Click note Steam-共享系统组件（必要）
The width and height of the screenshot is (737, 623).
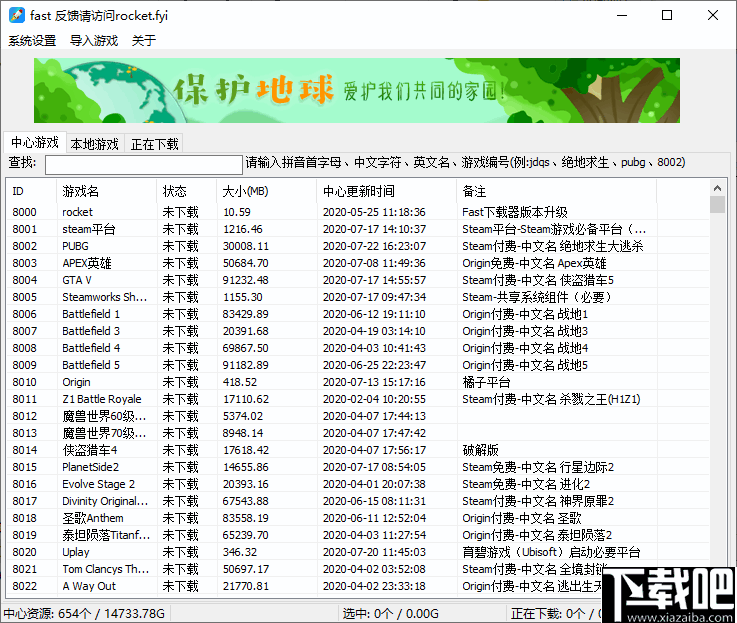(537, 297)
